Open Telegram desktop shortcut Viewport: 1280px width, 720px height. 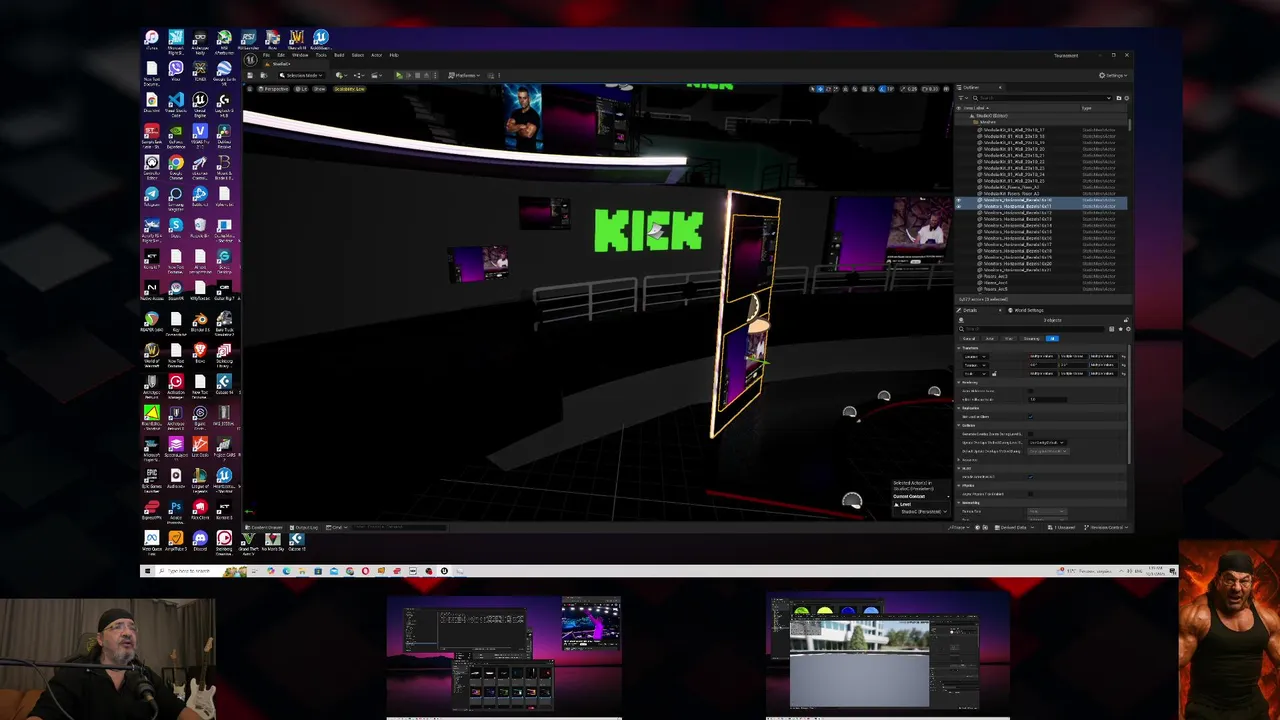coord(152,195)
